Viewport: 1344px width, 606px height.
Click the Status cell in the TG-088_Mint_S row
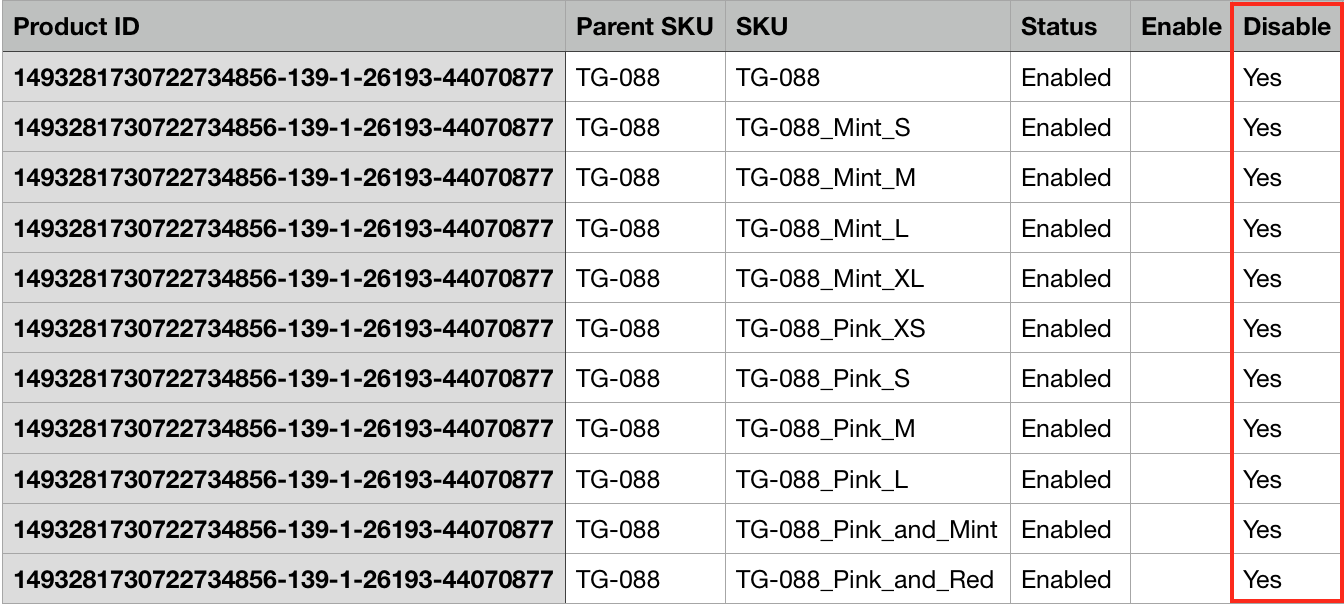pyautogui.click(x=1066, y=128)
